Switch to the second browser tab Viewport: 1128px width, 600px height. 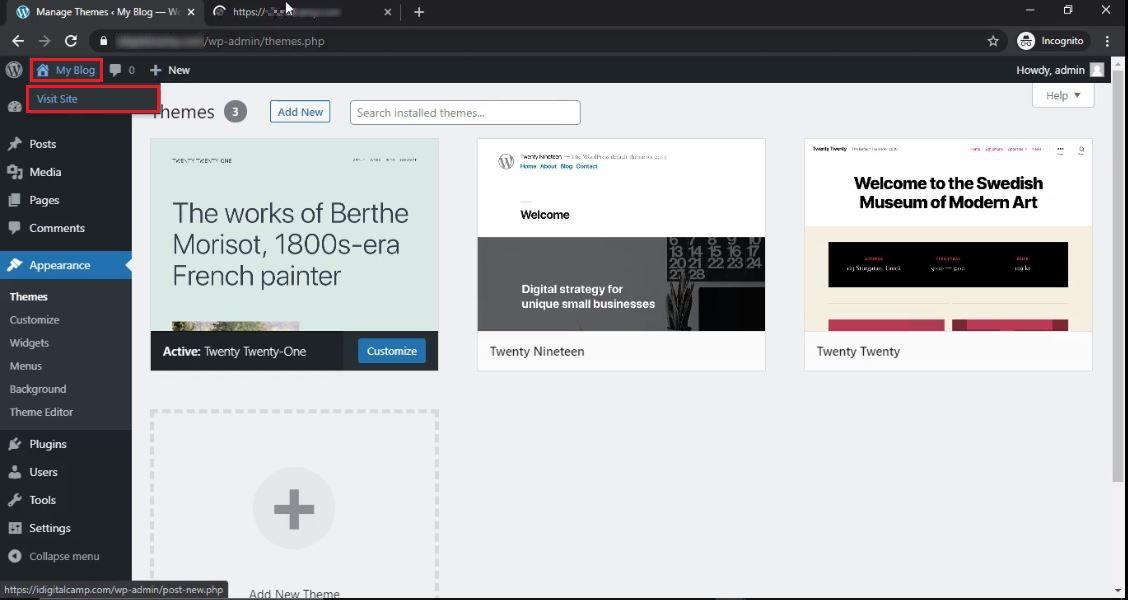pos(302,12)
